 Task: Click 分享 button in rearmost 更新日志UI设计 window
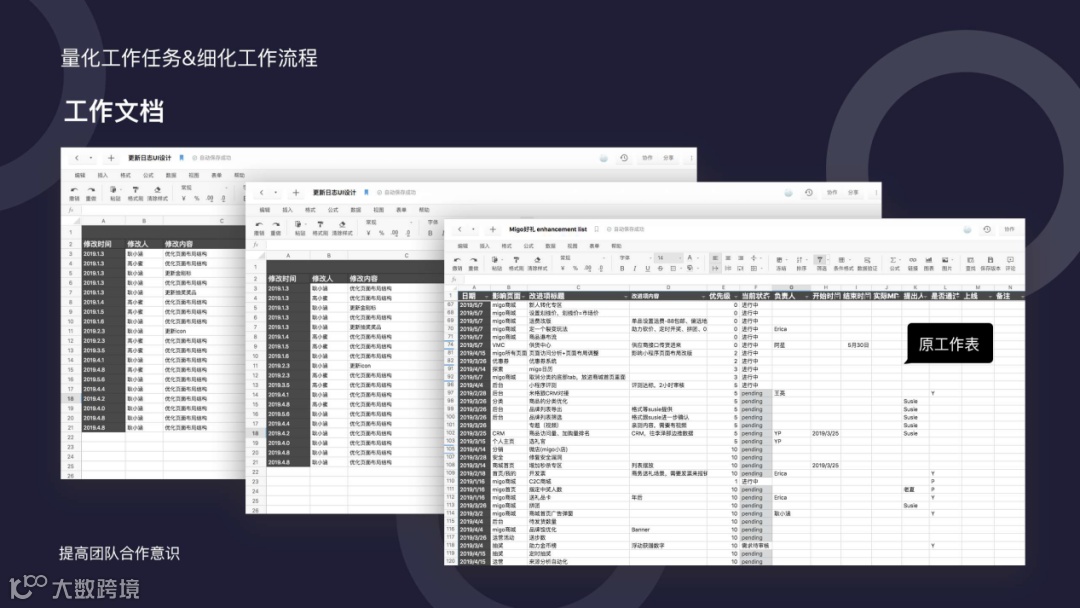[x=668, y=158]
